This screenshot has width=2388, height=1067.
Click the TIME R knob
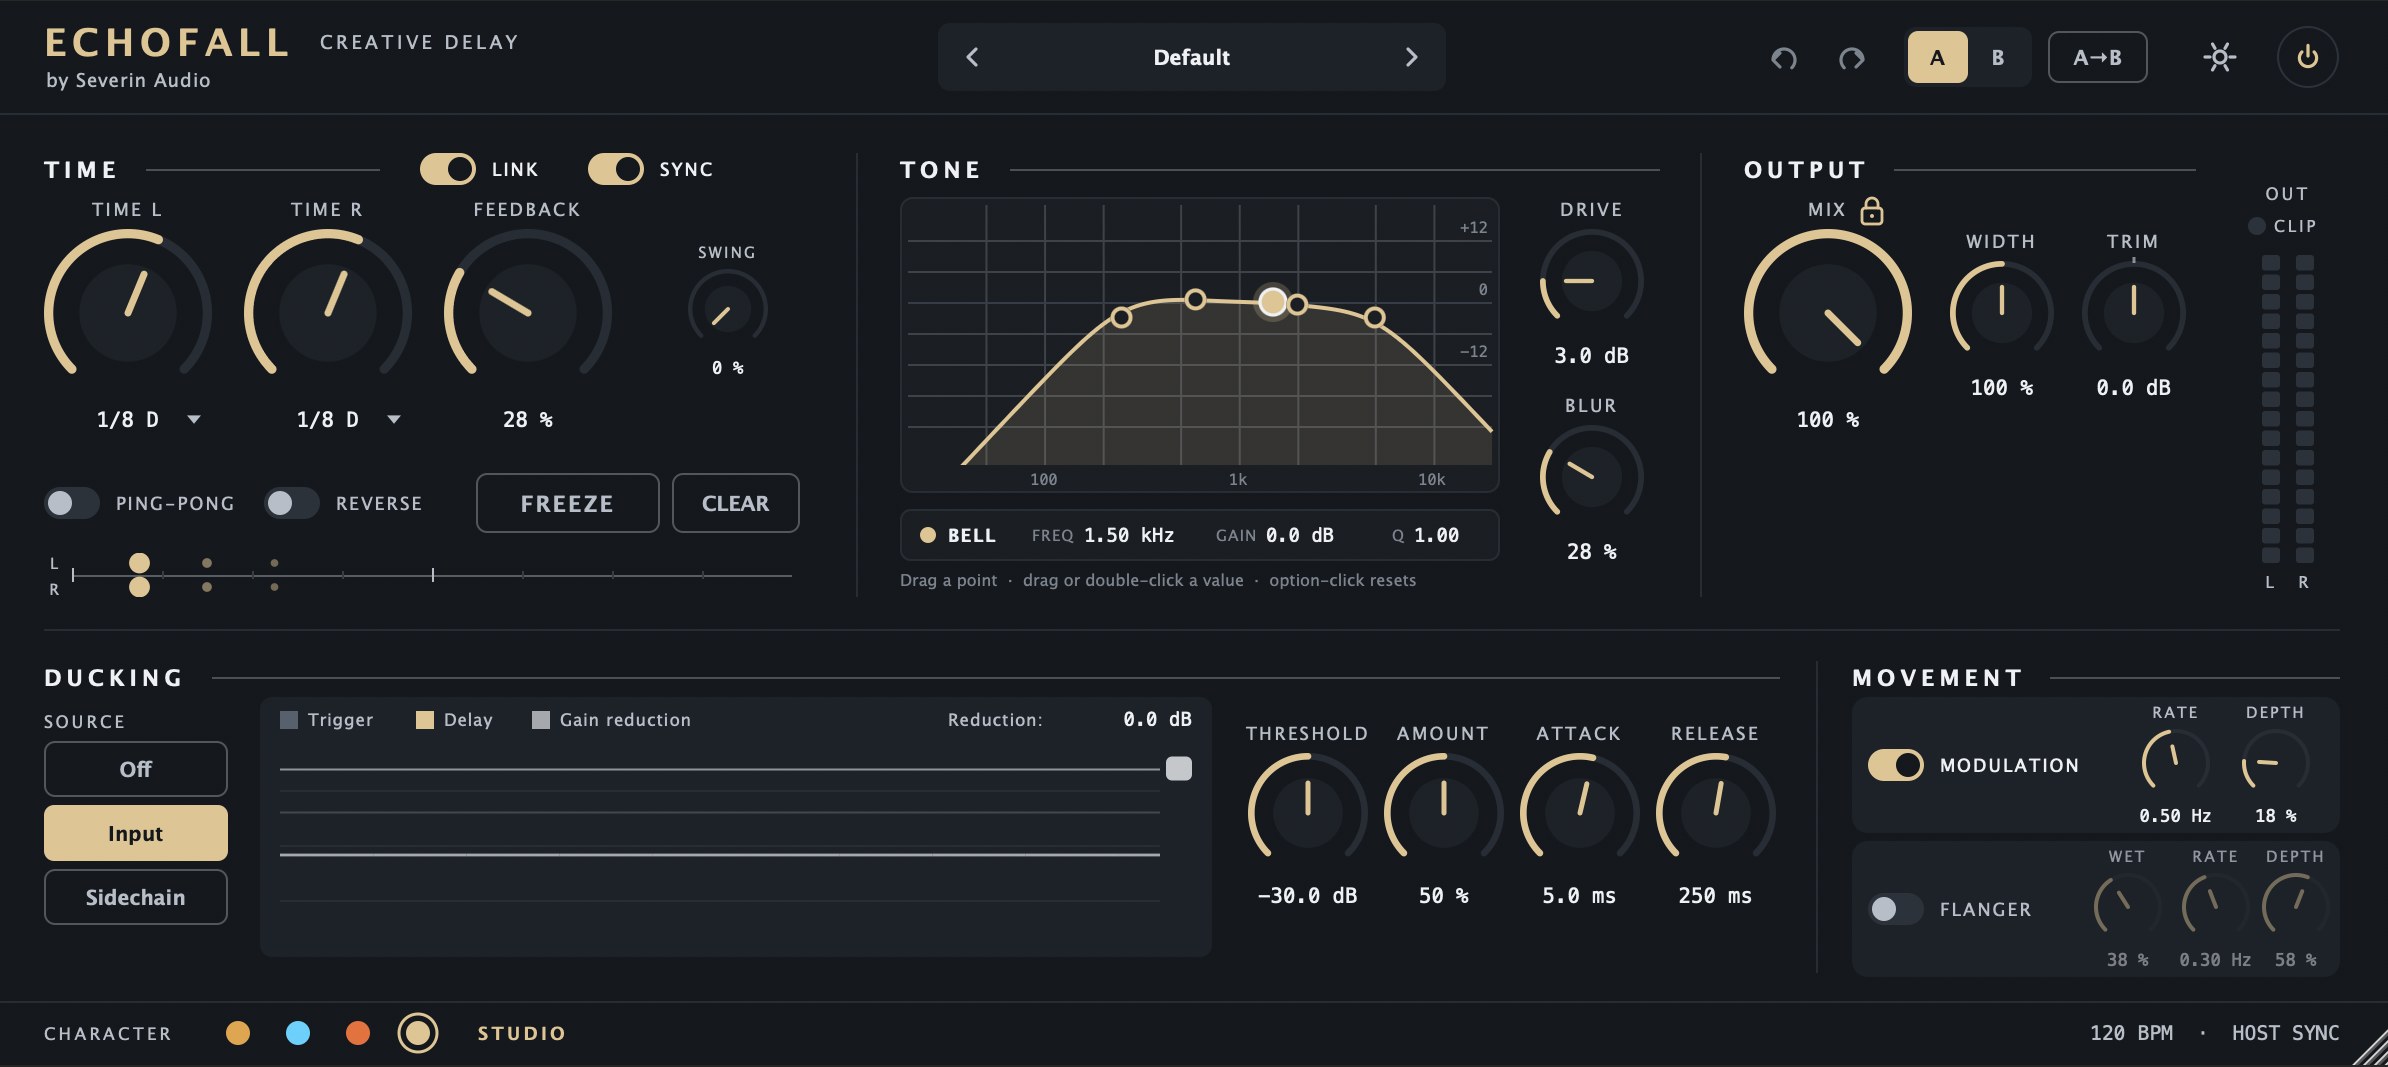[x=328, y=313]
